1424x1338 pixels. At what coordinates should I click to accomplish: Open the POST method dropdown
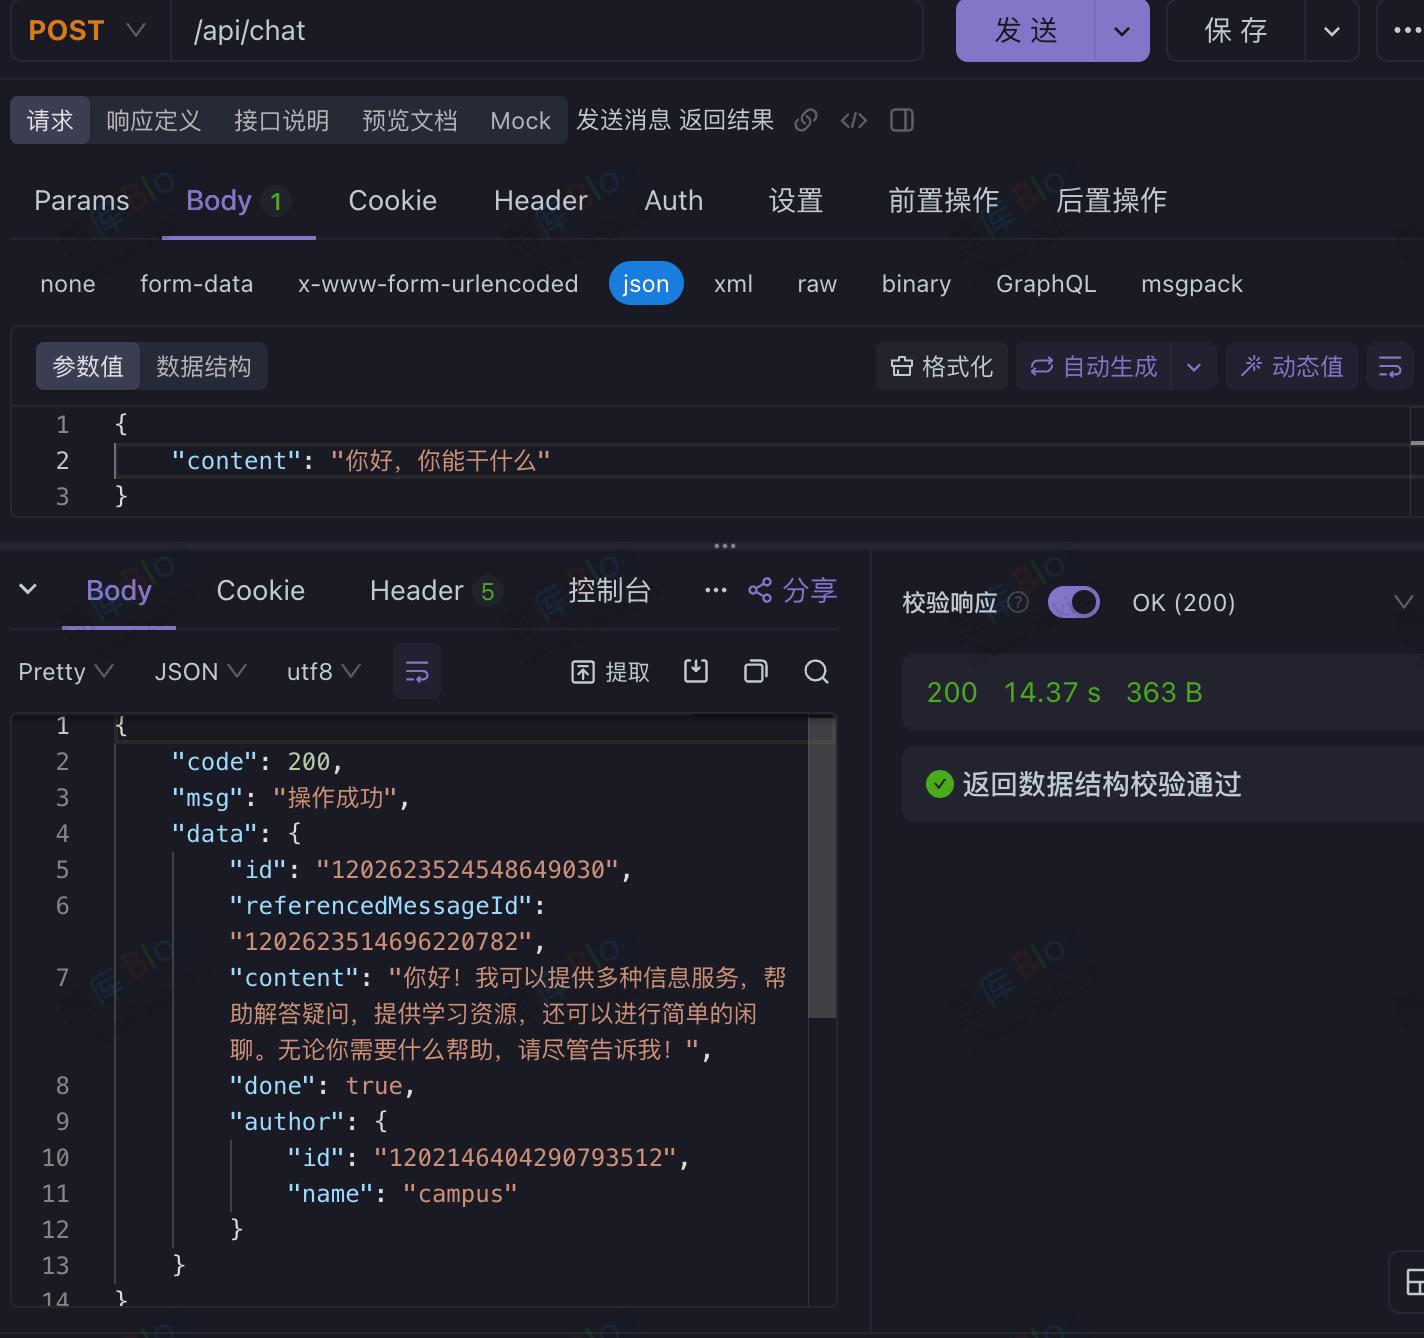pos(134,30)
